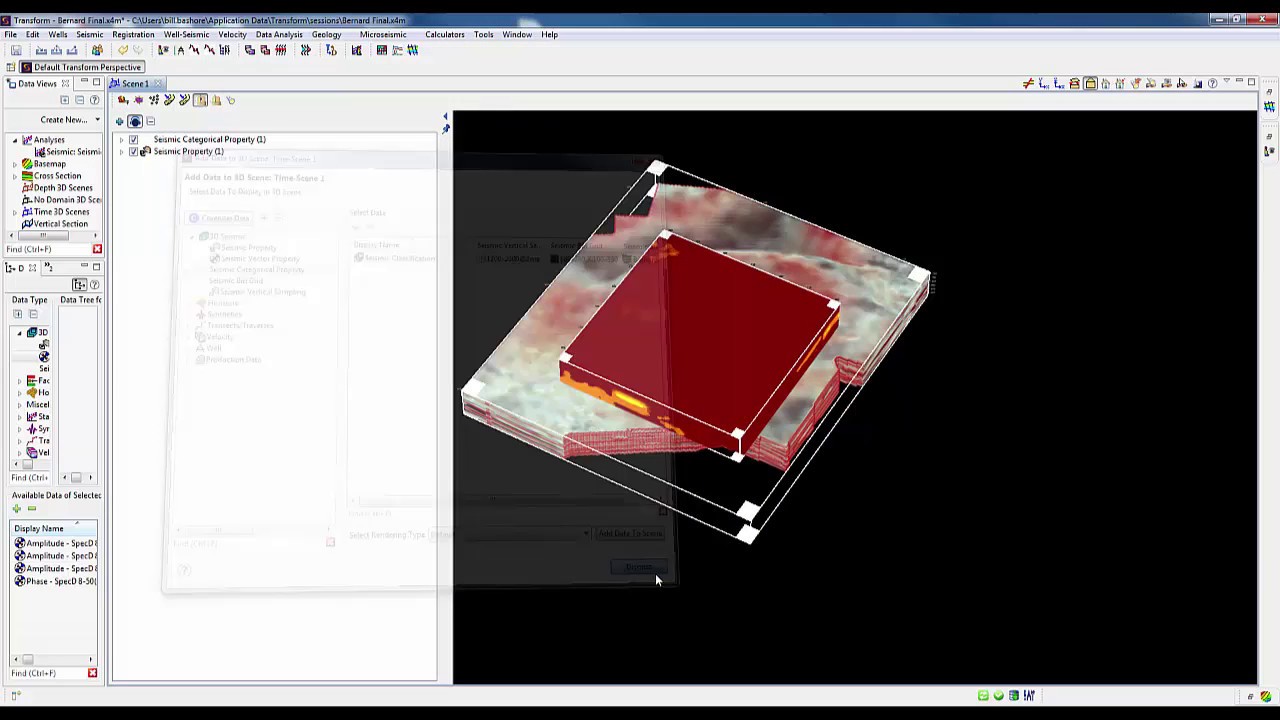The width and height of the screenshot is (1280, 720).
Task: Click the Collapse All minus icon in Data Views
Action: [x=80, y=100]
